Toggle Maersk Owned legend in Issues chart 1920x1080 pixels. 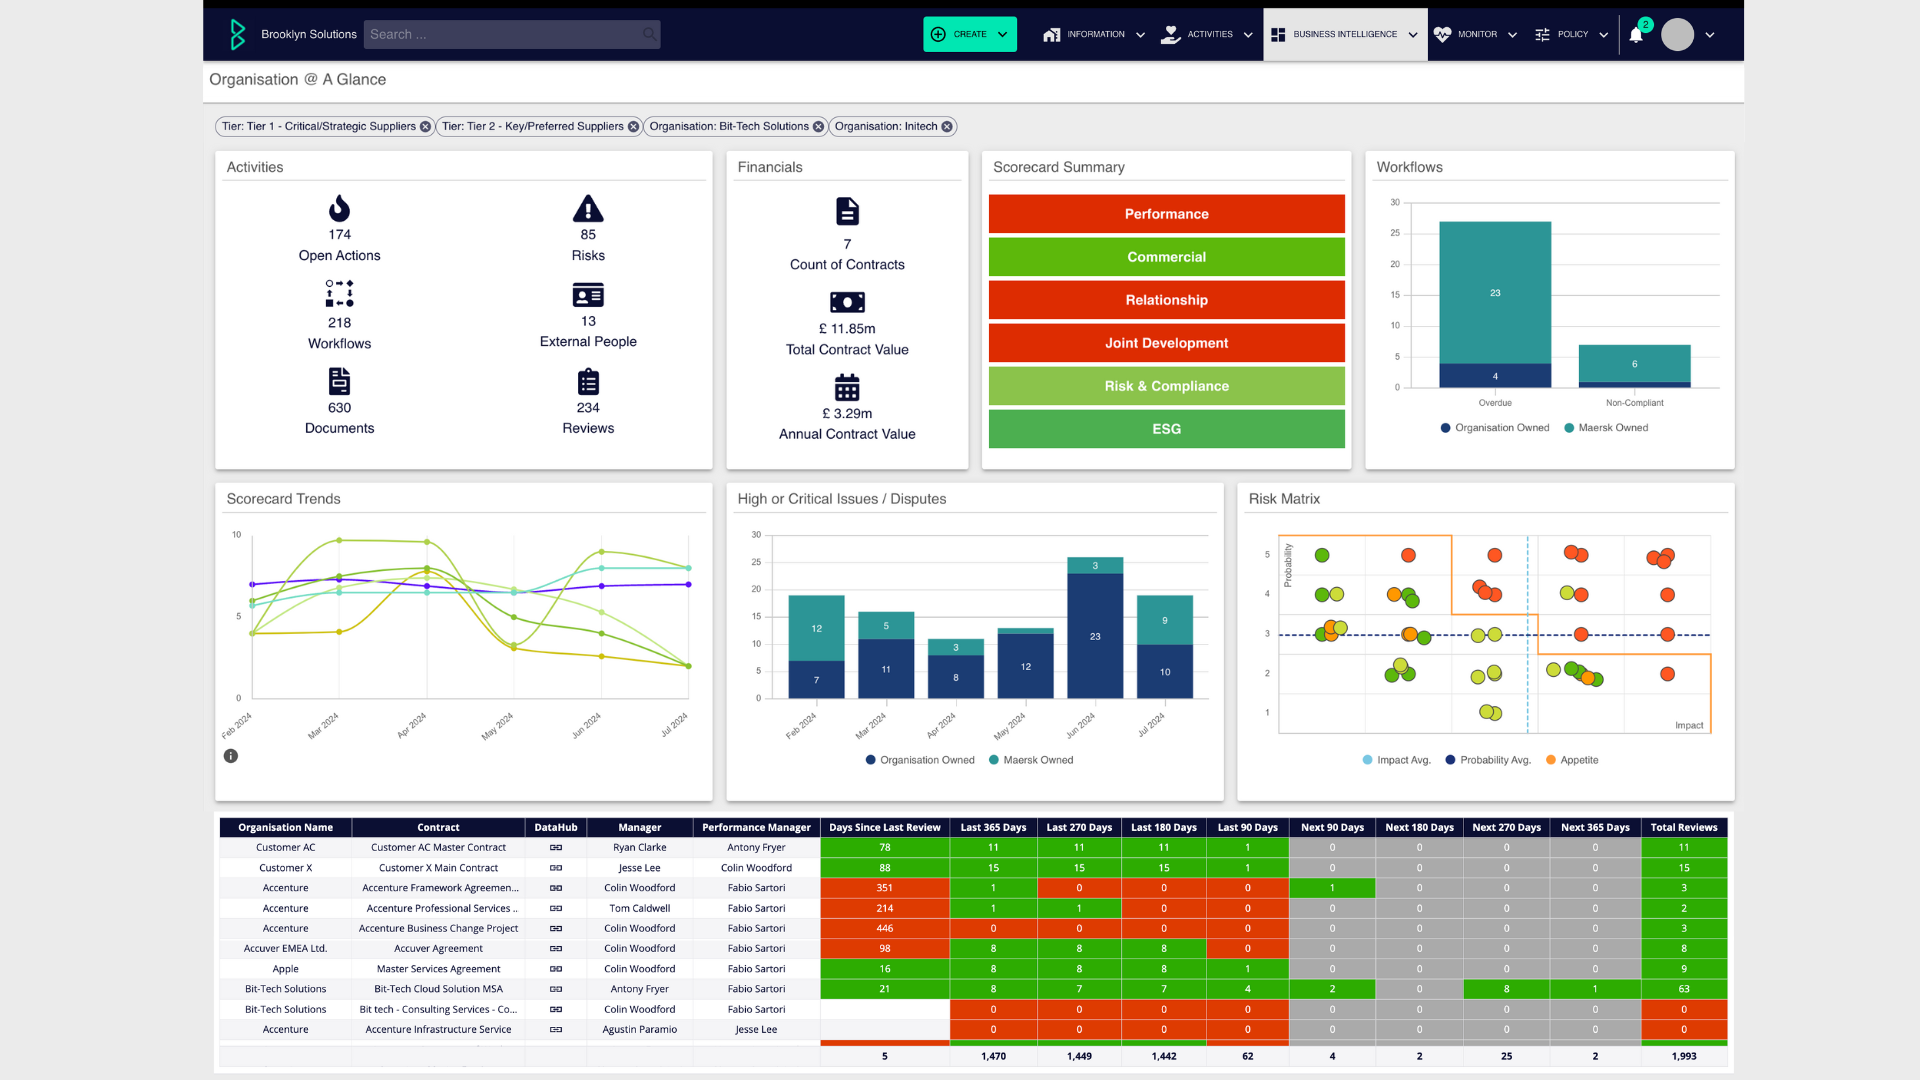click(1031, 760)
